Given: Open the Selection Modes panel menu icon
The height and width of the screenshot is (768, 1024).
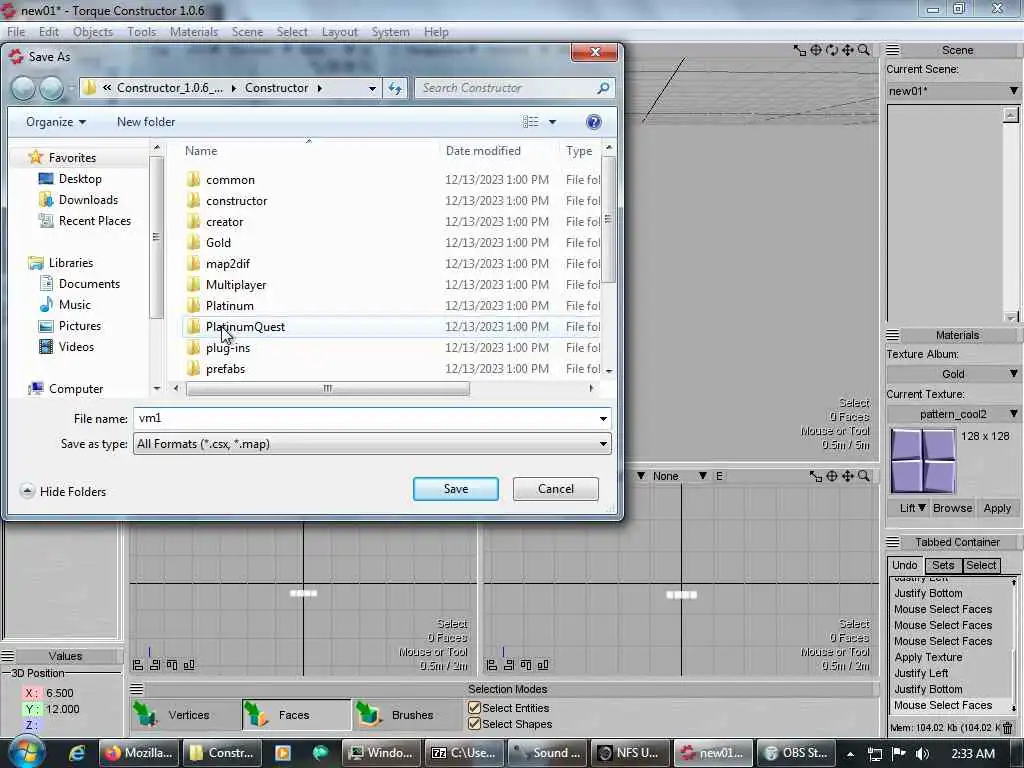Looking at the screenshot, I should pyautogui.click(x=136, y=688).
